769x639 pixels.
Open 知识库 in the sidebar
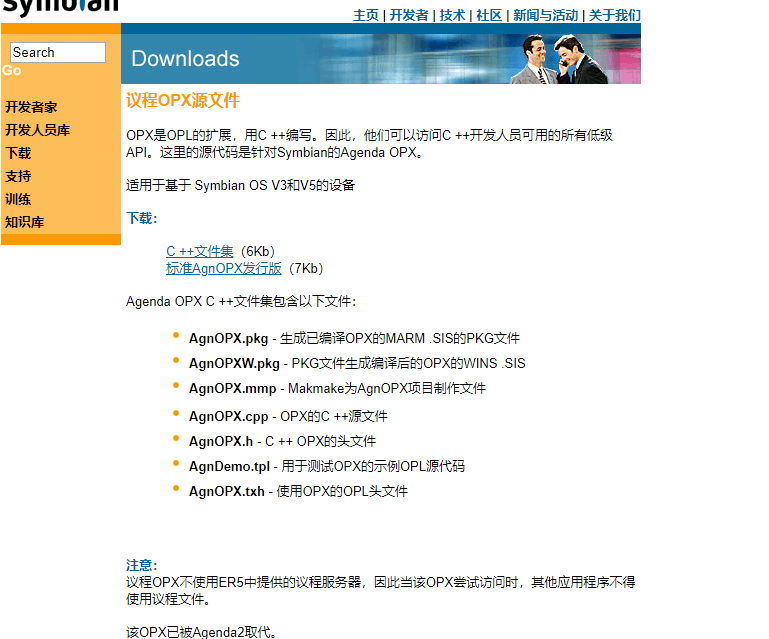(25, 223)
